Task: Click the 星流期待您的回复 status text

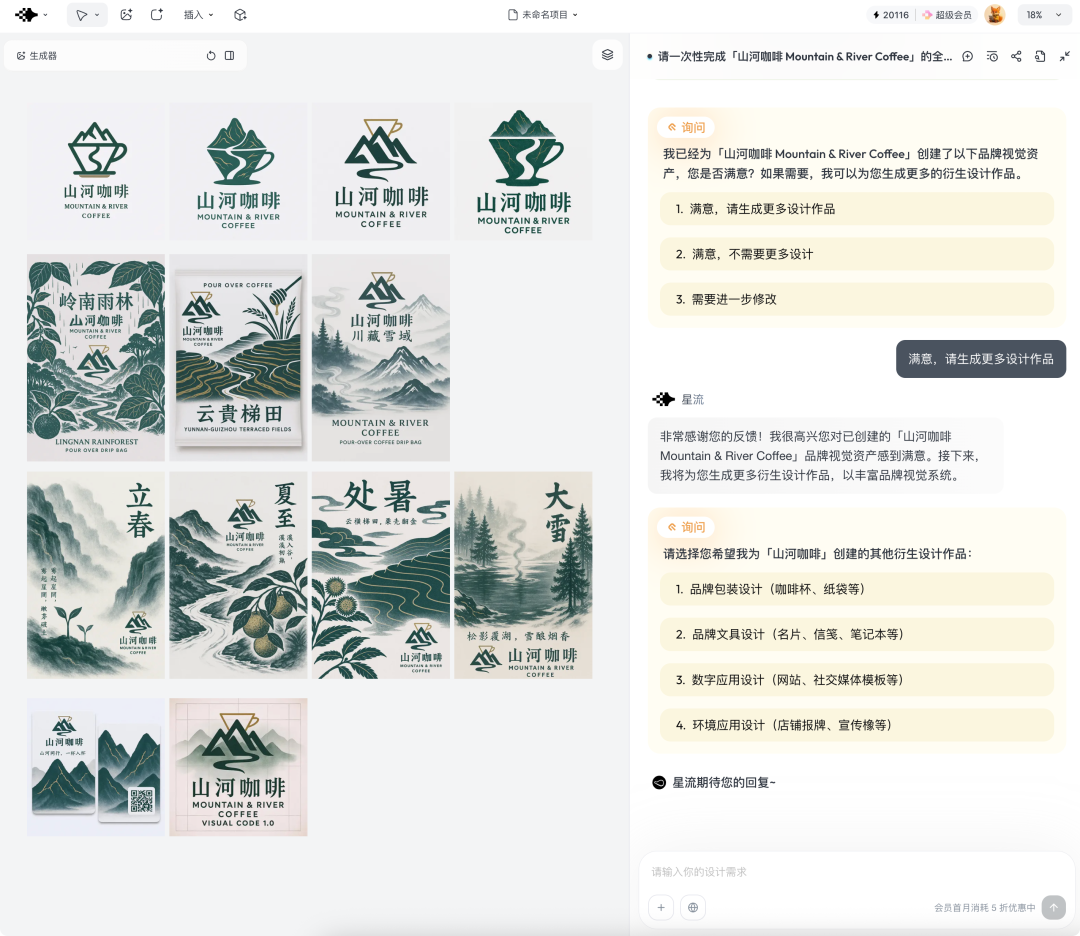Action: pos(723,782)
